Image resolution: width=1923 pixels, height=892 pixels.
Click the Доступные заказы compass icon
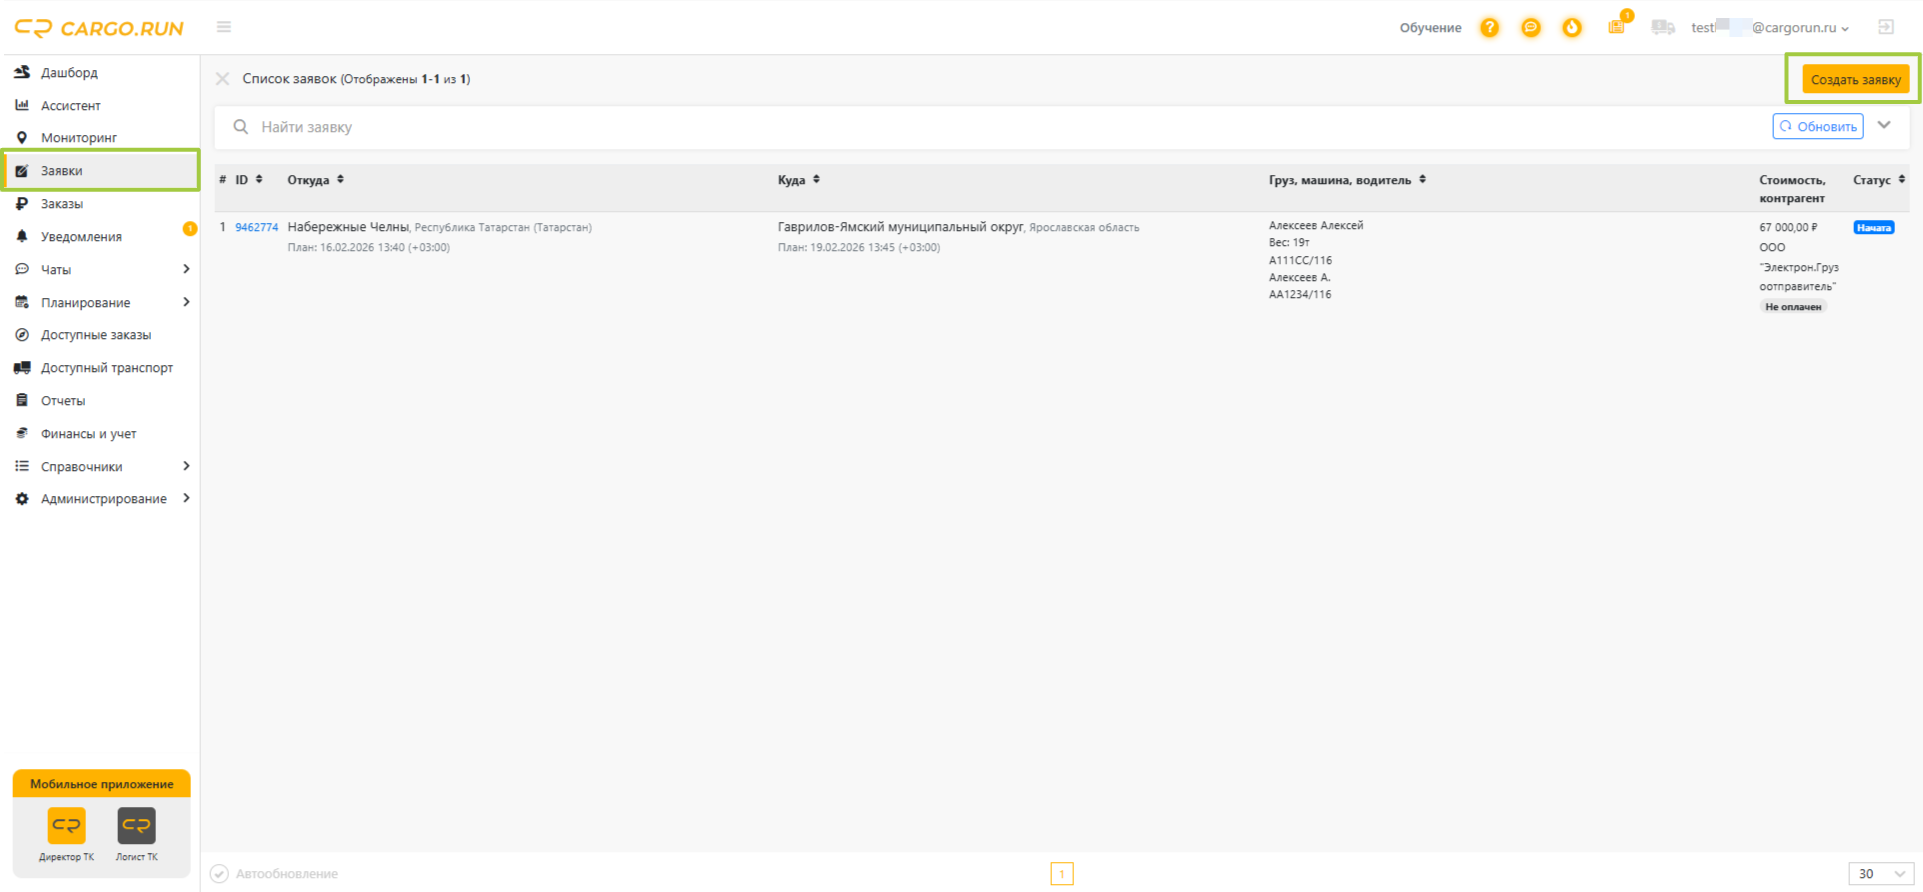click(x=22, y=335)
